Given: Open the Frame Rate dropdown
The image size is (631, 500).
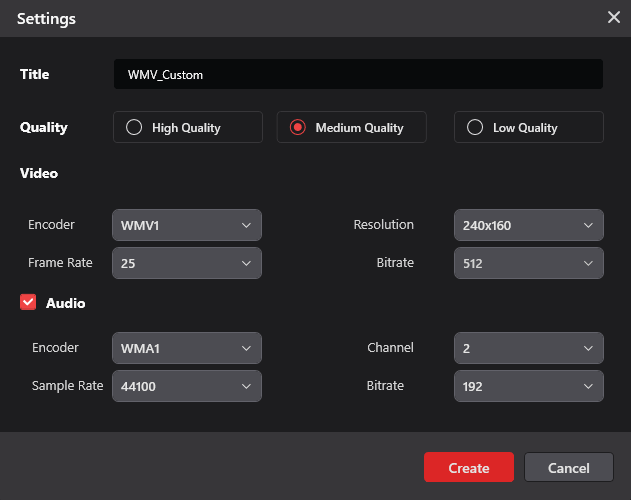Looking at the screenshot, I should coord(187,263).
